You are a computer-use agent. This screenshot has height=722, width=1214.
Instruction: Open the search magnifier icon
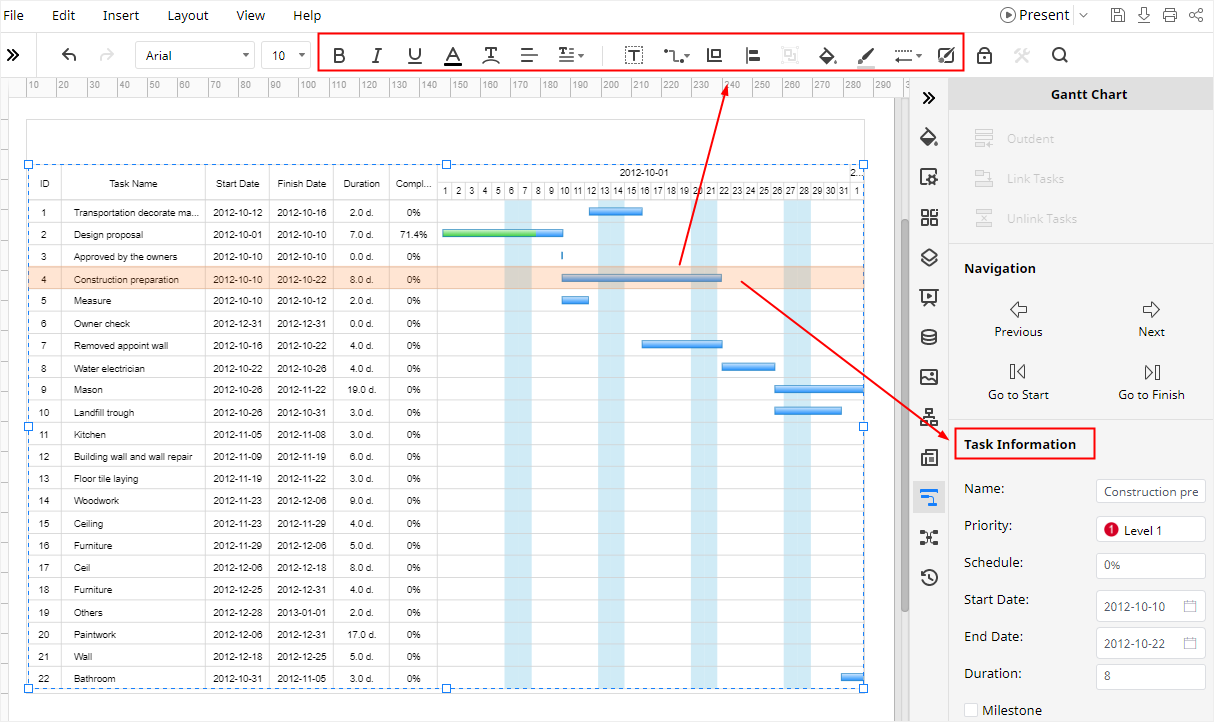pyautogui.click(x=1060, y=56)
